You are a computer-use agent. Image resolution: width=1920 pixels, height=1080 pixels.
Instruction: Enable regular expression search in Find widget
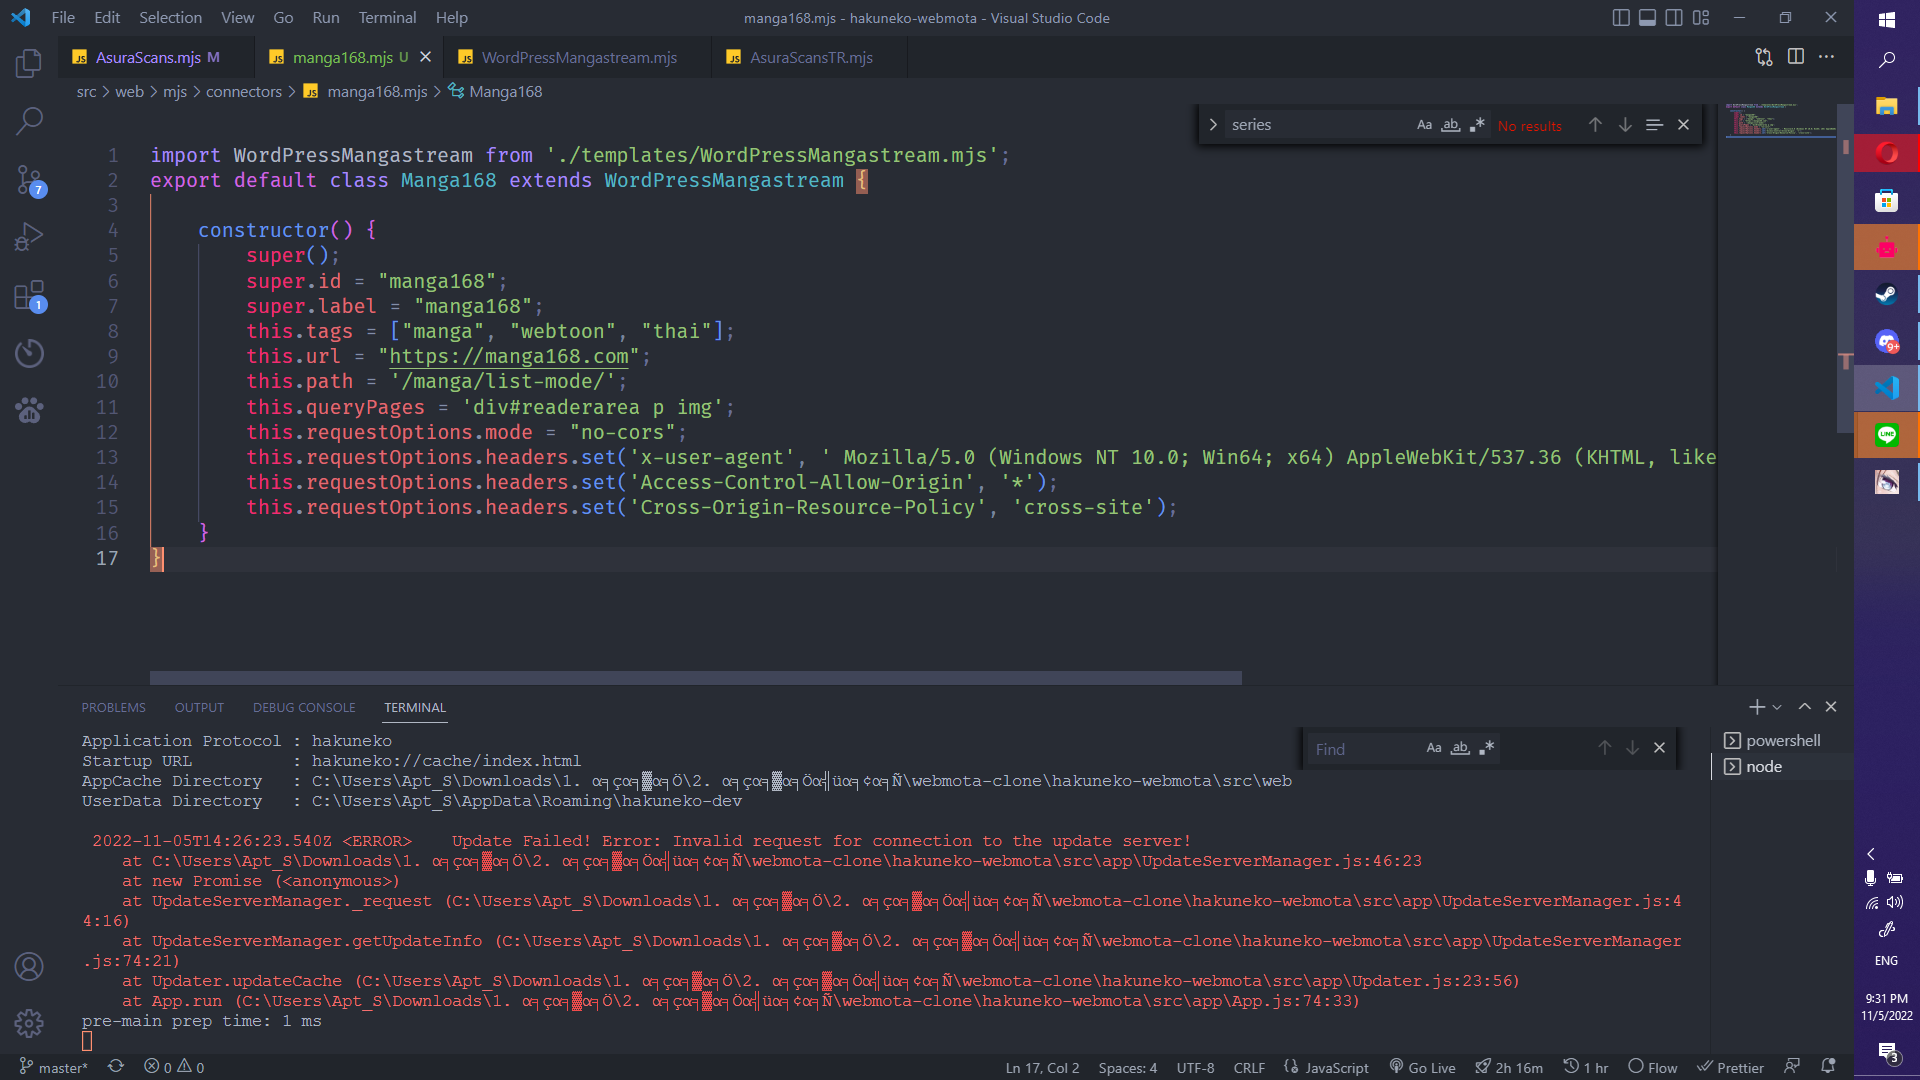[x=1478, y=124]
